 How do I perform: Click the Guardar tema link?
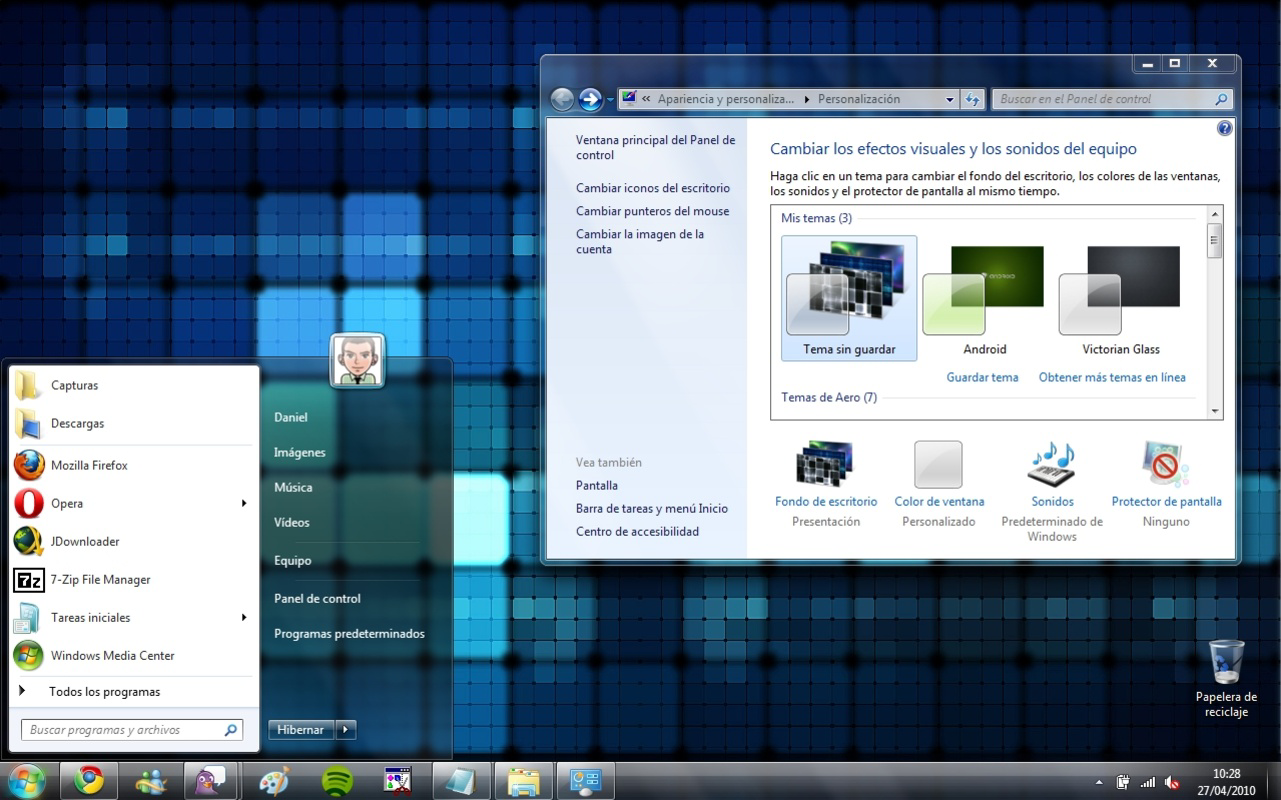point(981,377)
